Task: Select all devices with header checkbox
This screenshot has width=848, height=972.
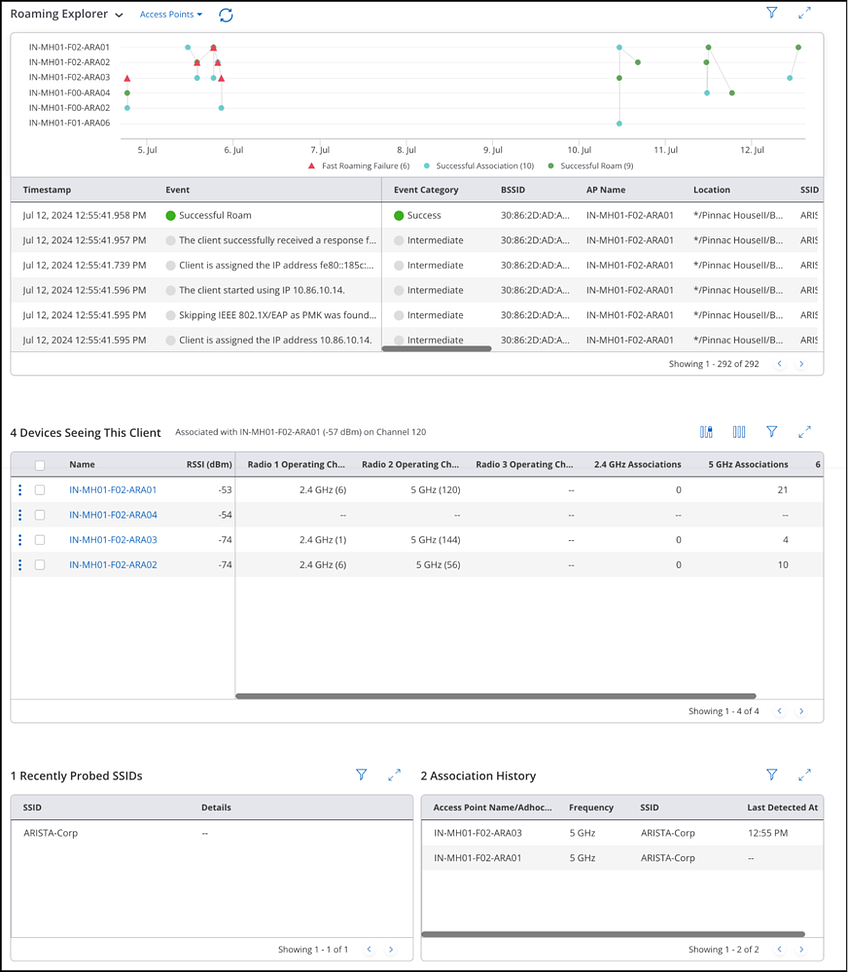Action: [40, 465]
